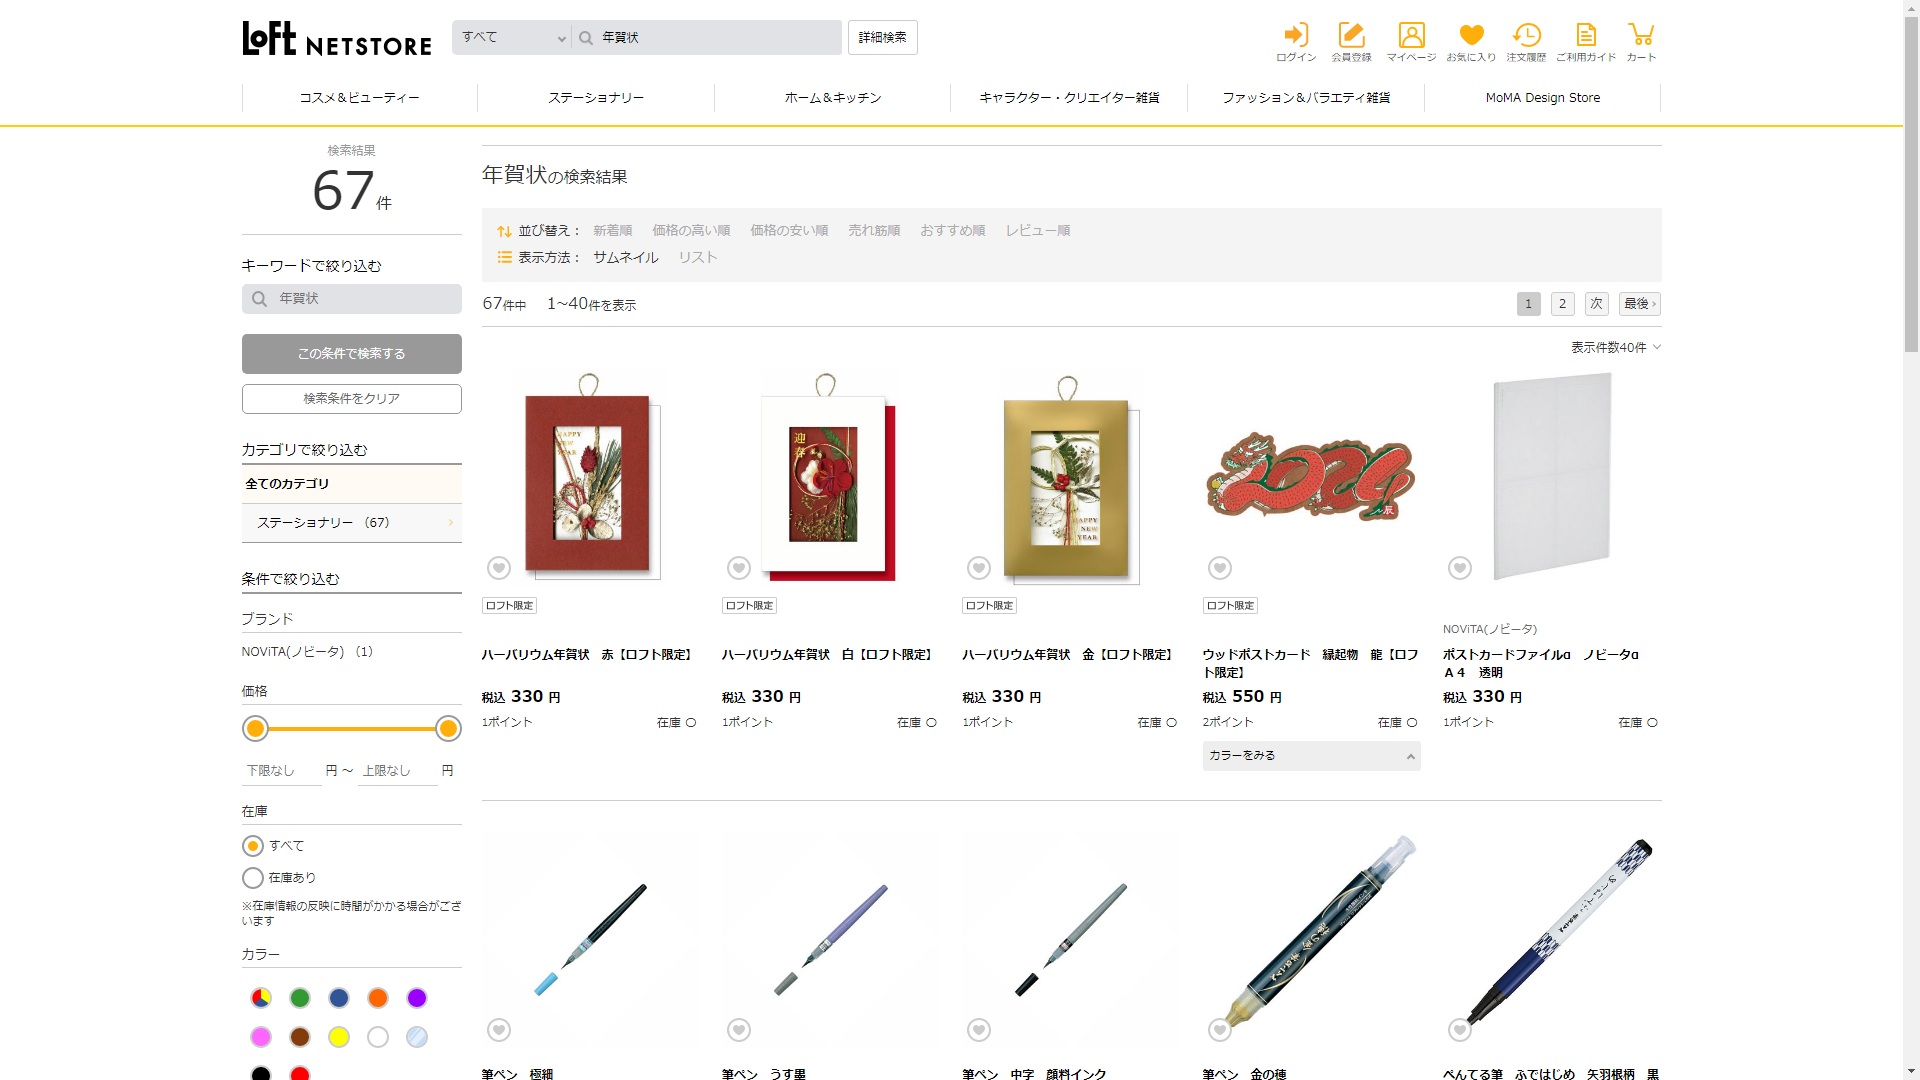Go to results page 2
This screenshot has height=1080, width=1920.
tap(1562, 304)
